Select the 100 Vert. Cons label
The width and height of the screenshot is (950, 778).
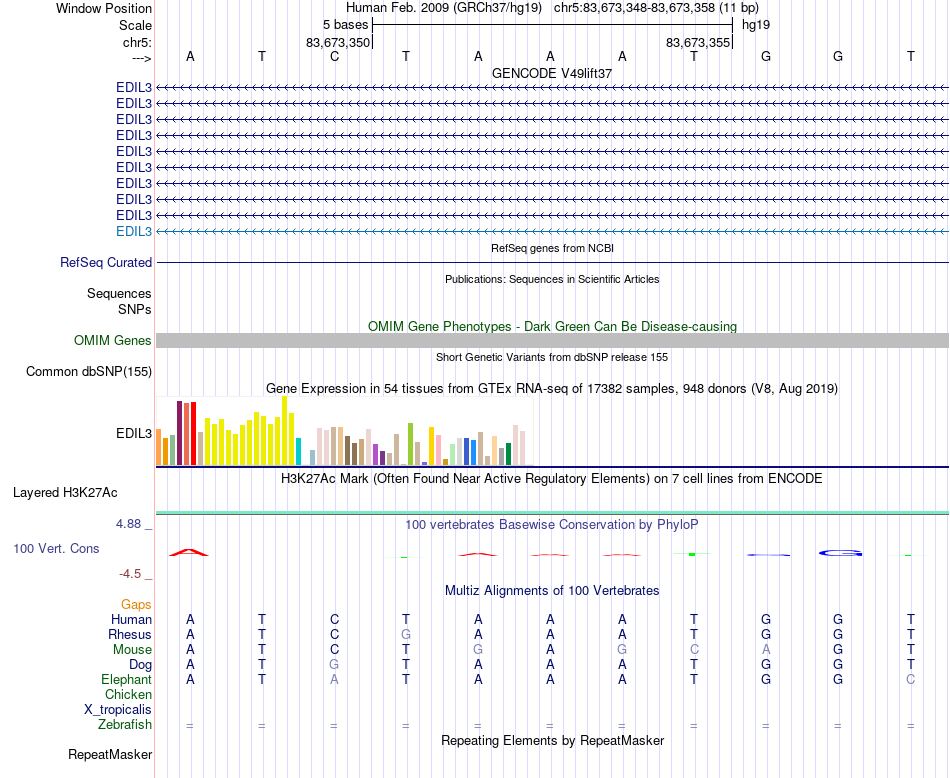pyautogui.click(x=56, y=548)
